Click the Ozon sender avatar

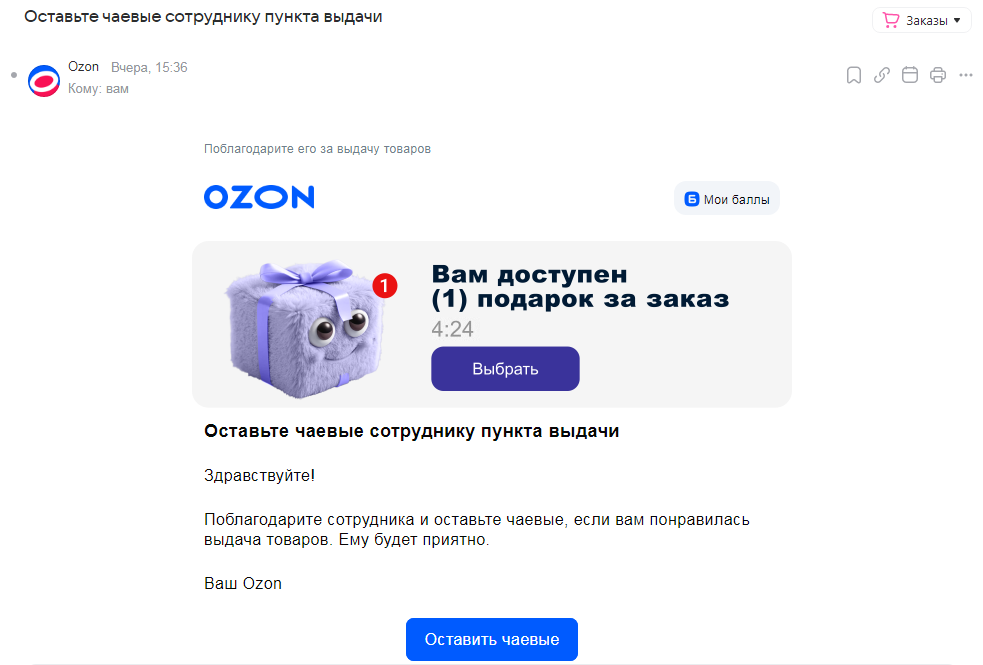[x=44, y=80]
